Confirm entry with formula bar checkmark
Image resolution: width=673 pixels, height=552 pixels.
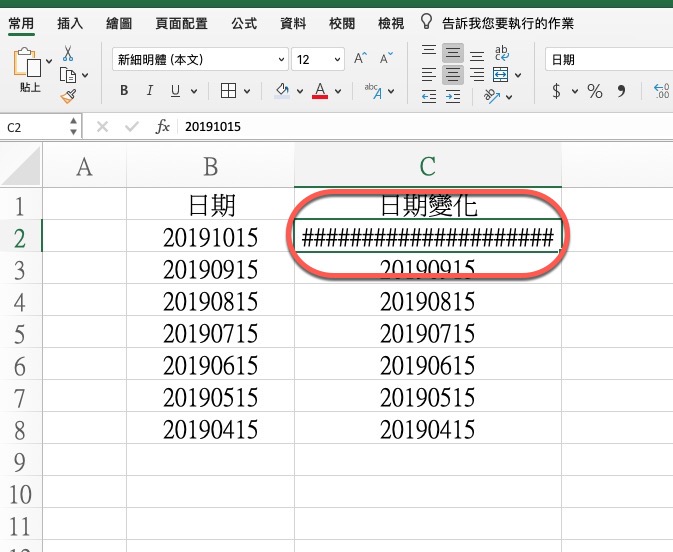coord(132,127)
